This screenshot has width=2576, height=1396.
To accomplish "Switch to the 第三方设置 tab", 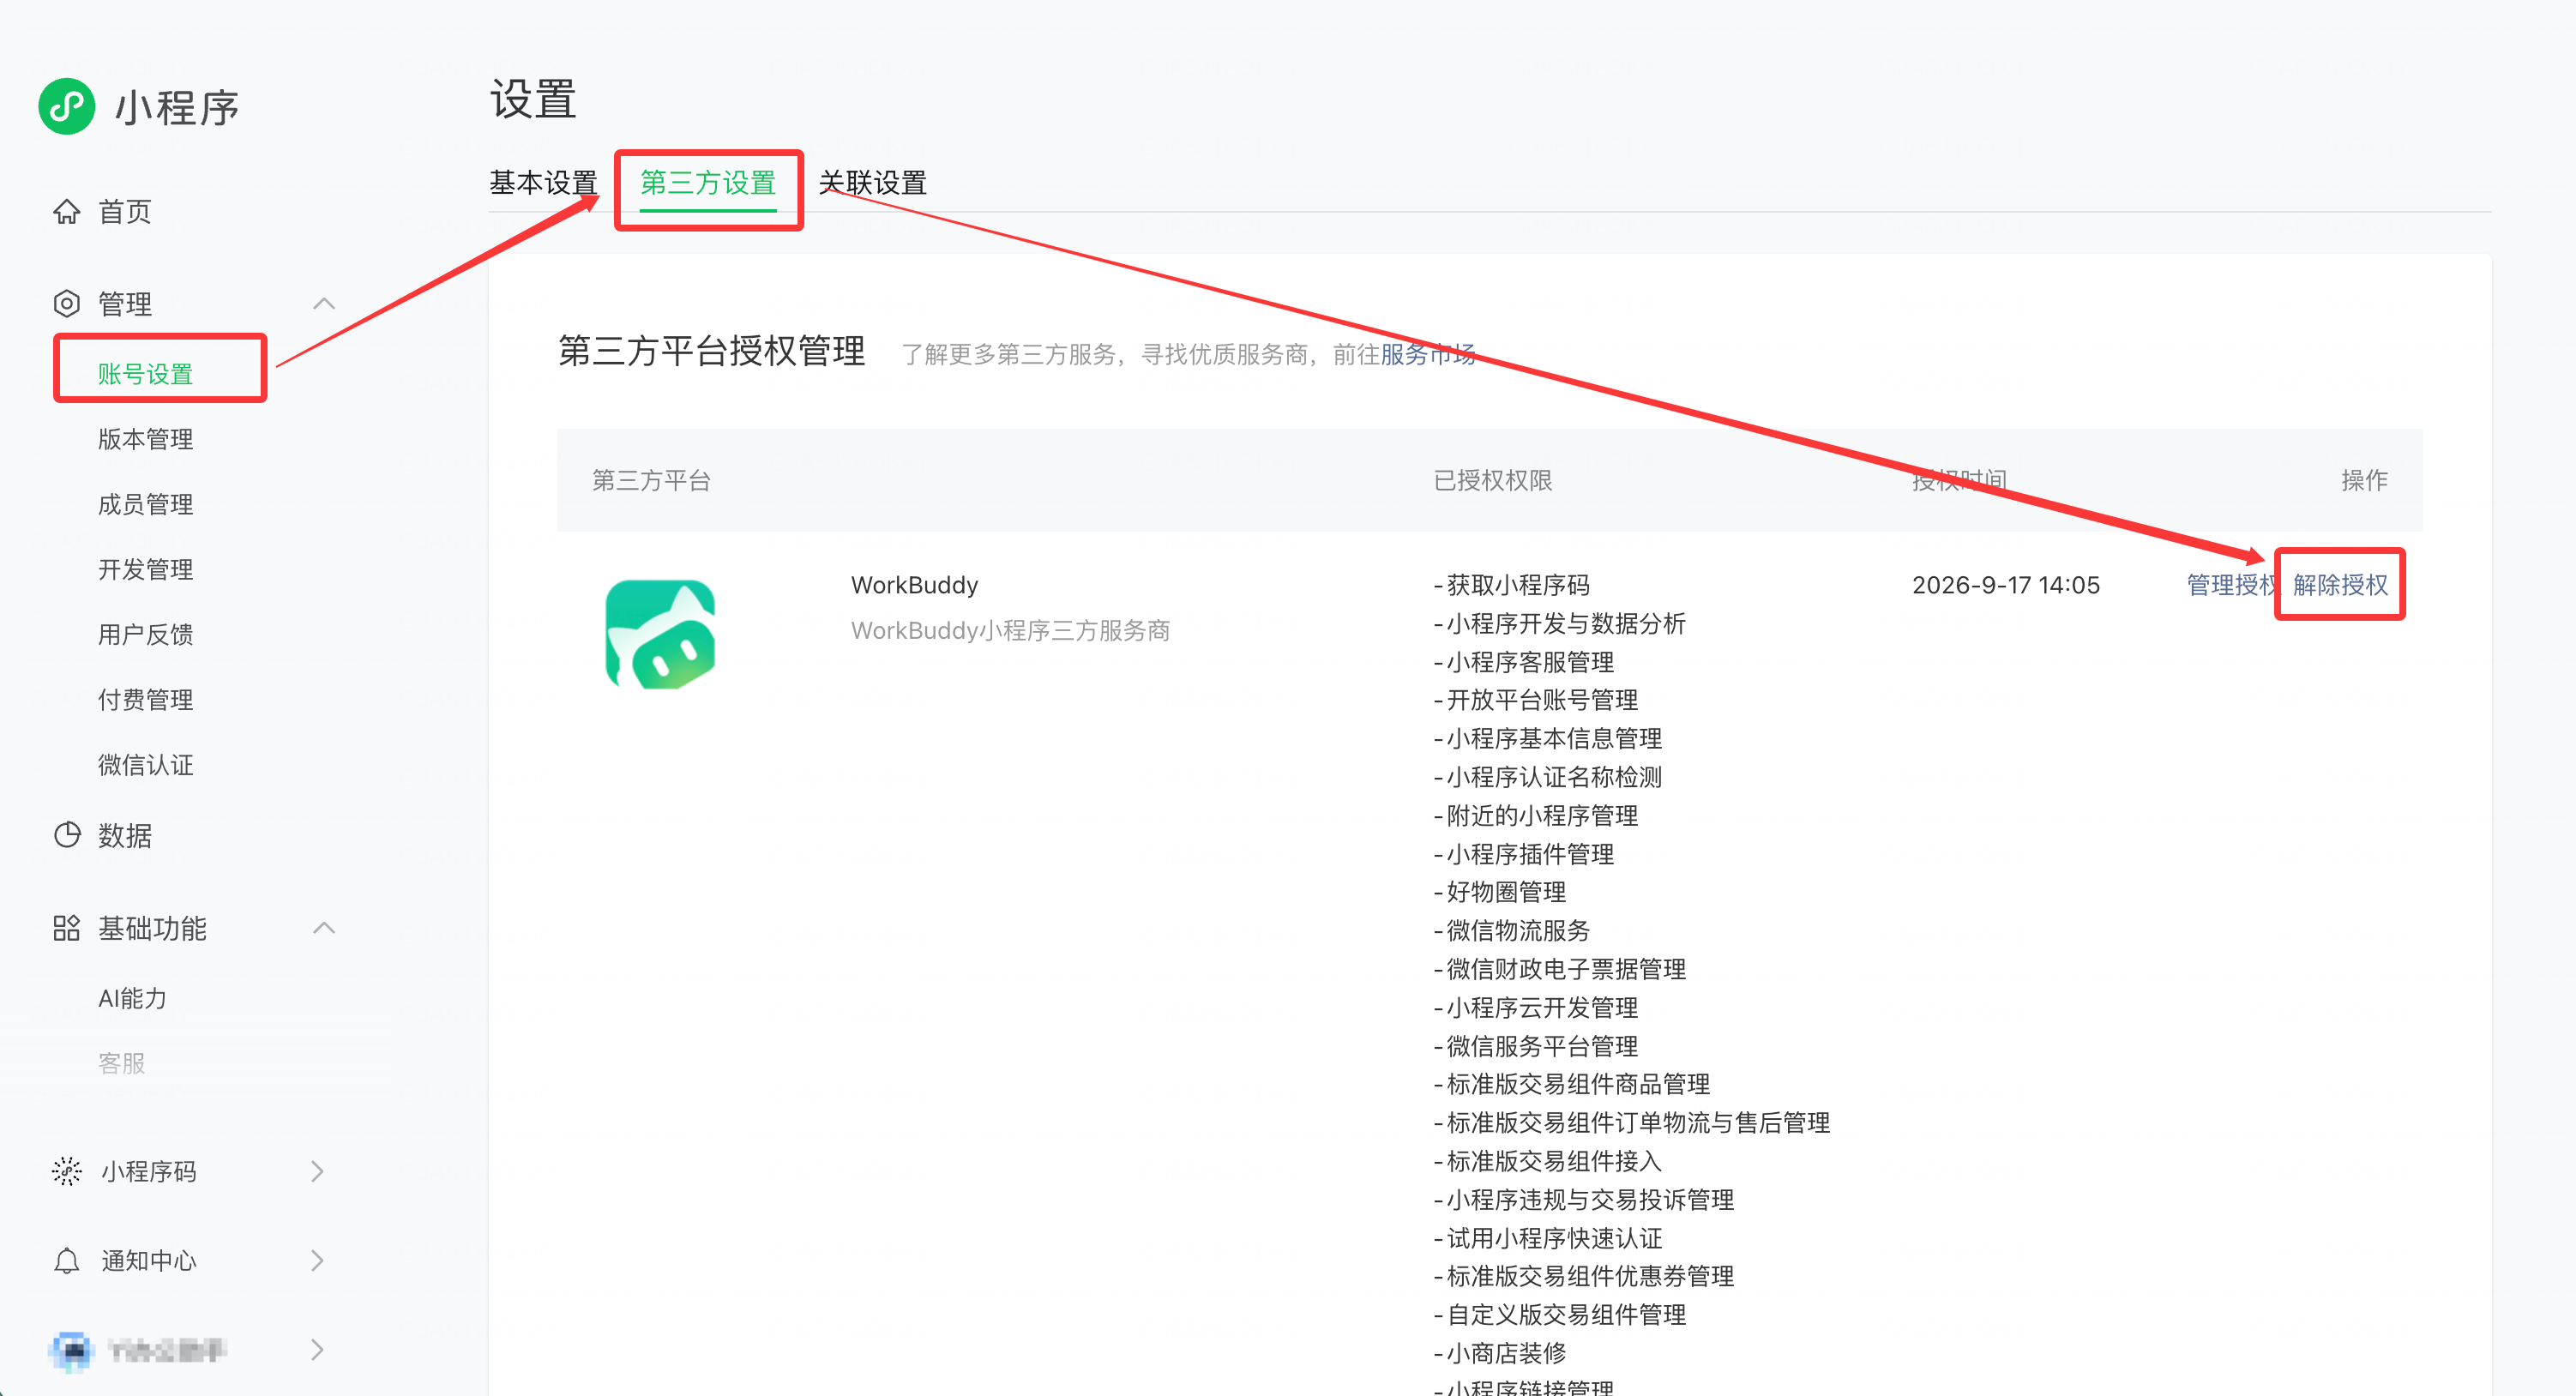I will tap(708, 183).
